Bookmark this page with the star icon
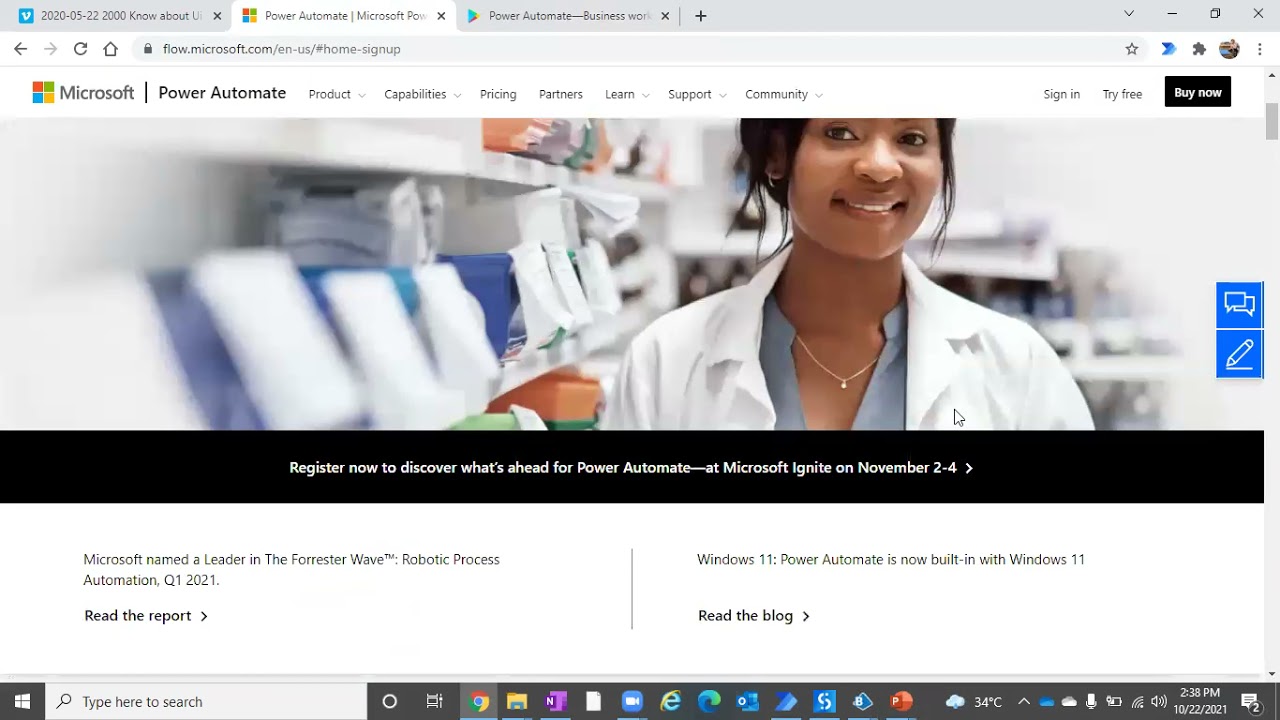The image size is (1280, 720). (1132, 48)
